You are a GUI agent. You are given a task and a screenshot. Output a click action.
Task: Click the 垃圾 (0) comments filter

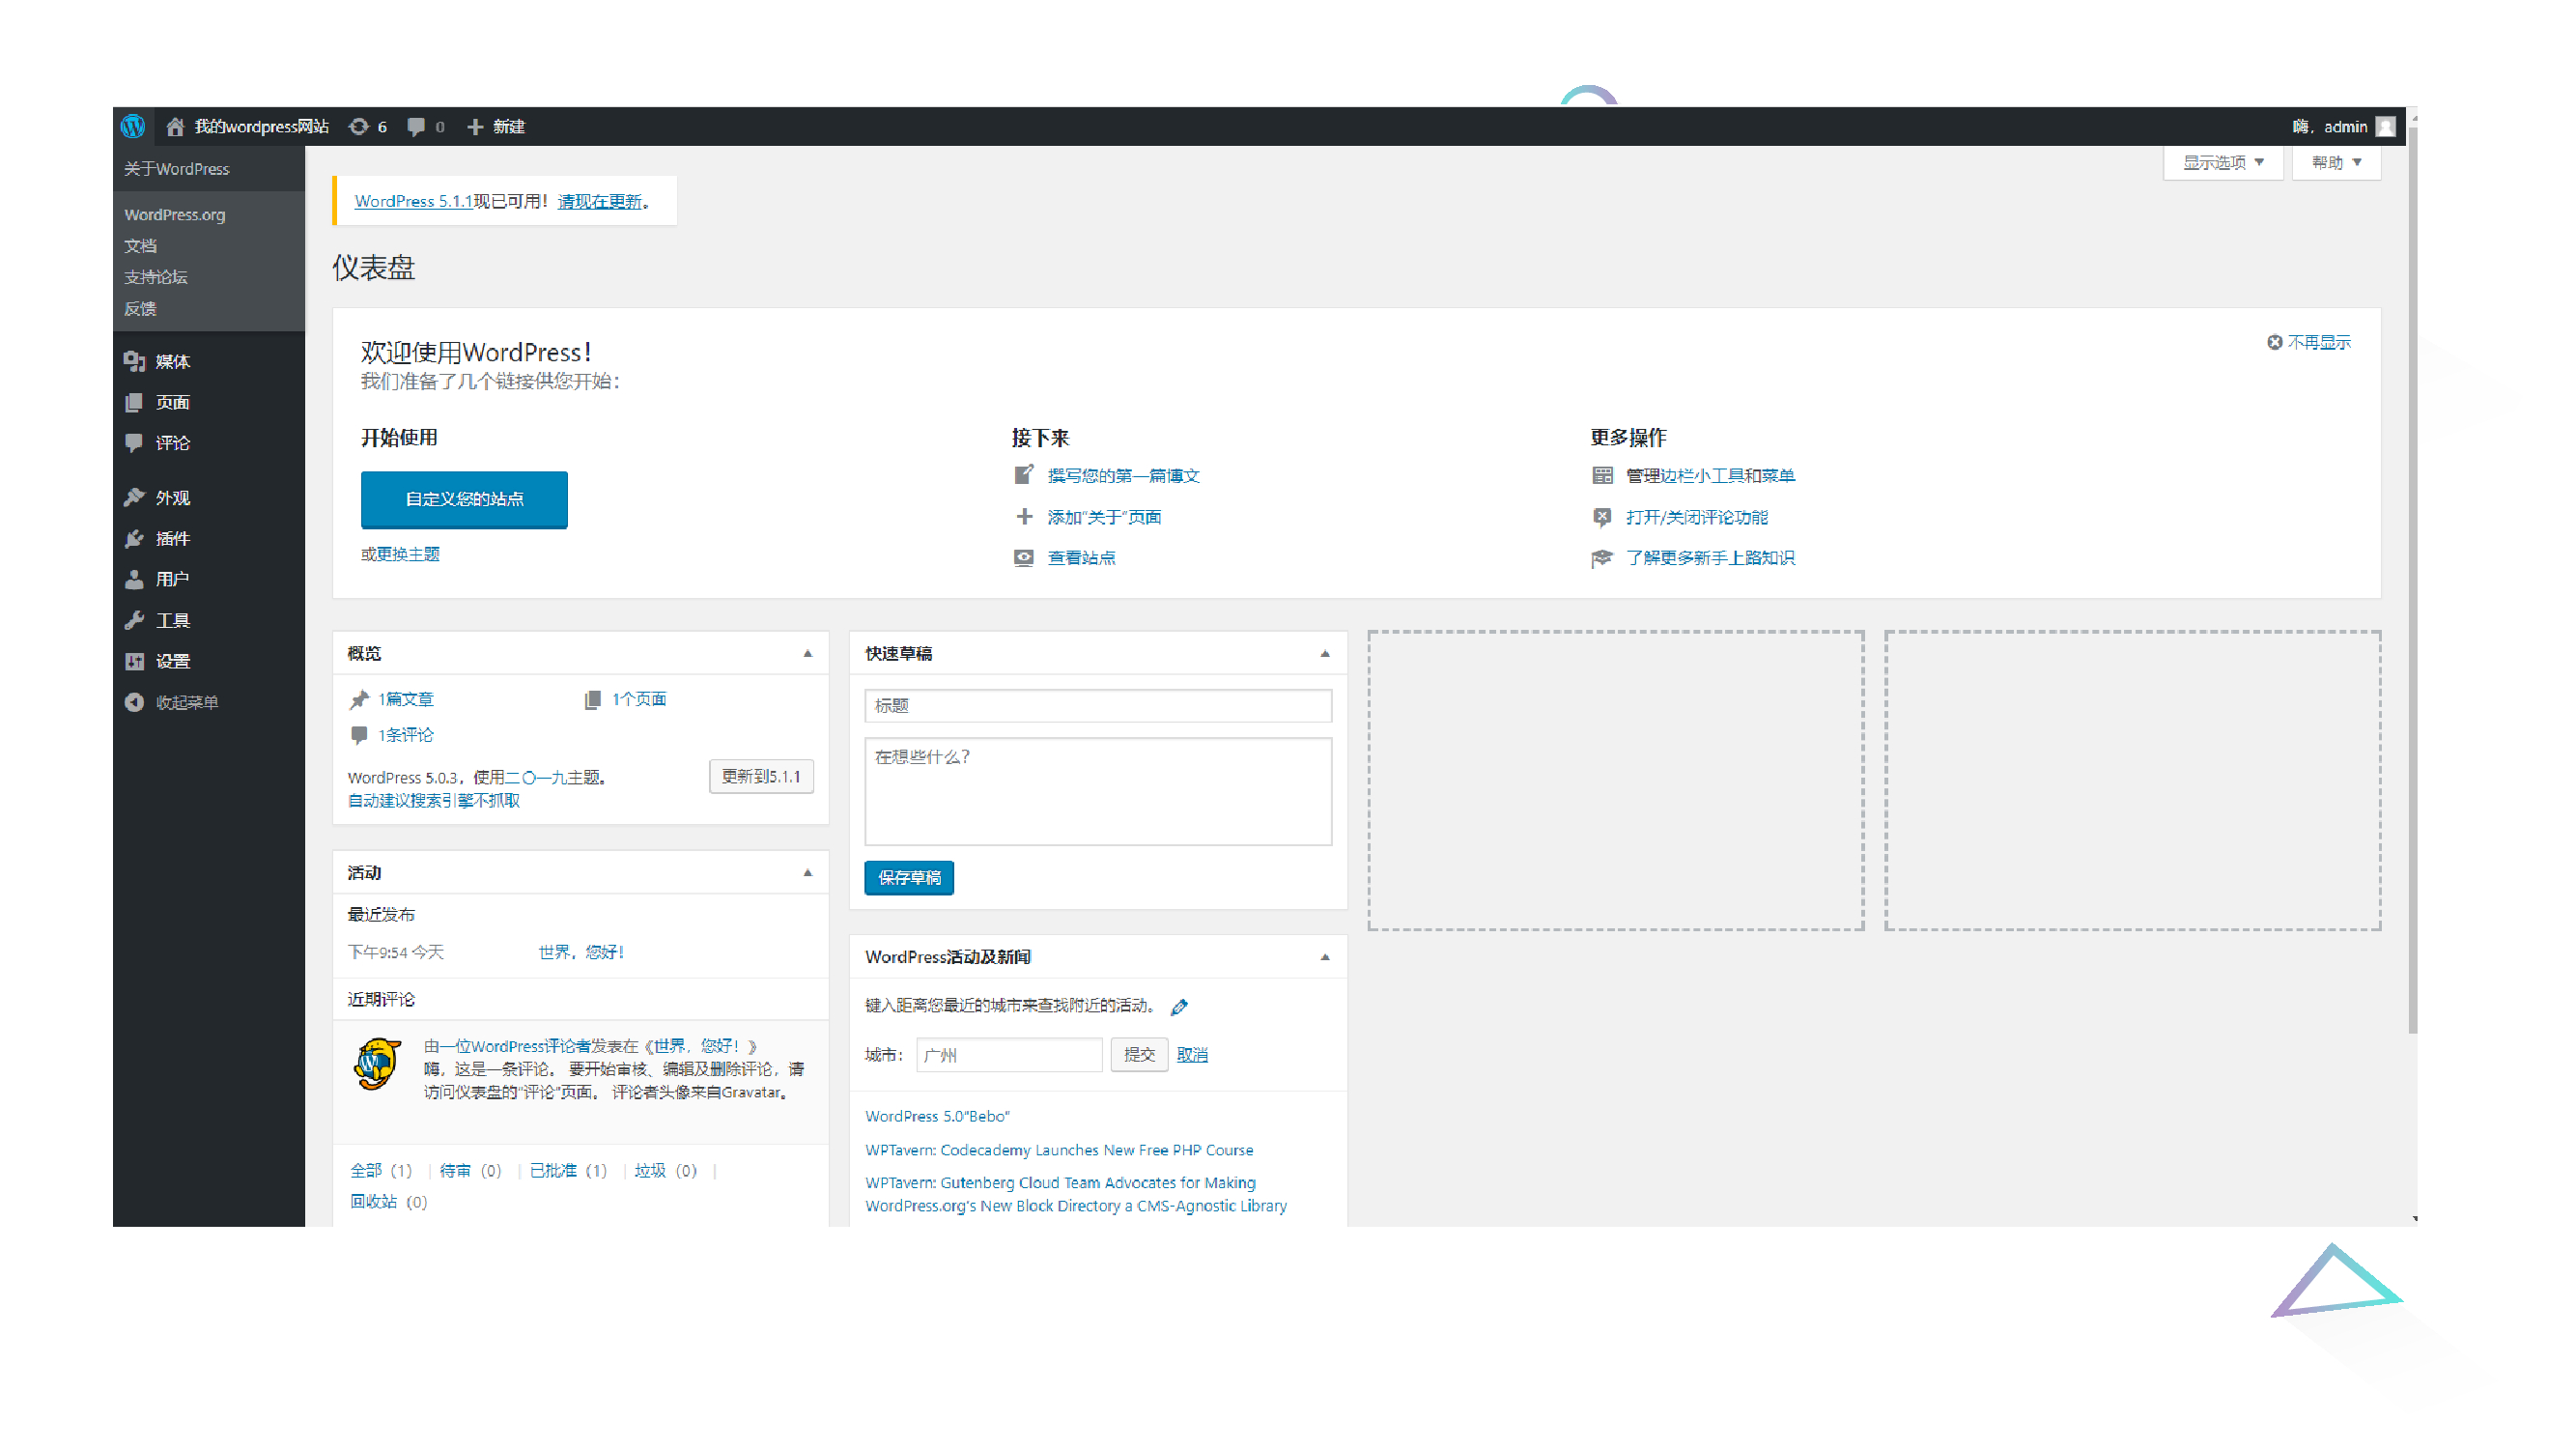(665, 1170)
